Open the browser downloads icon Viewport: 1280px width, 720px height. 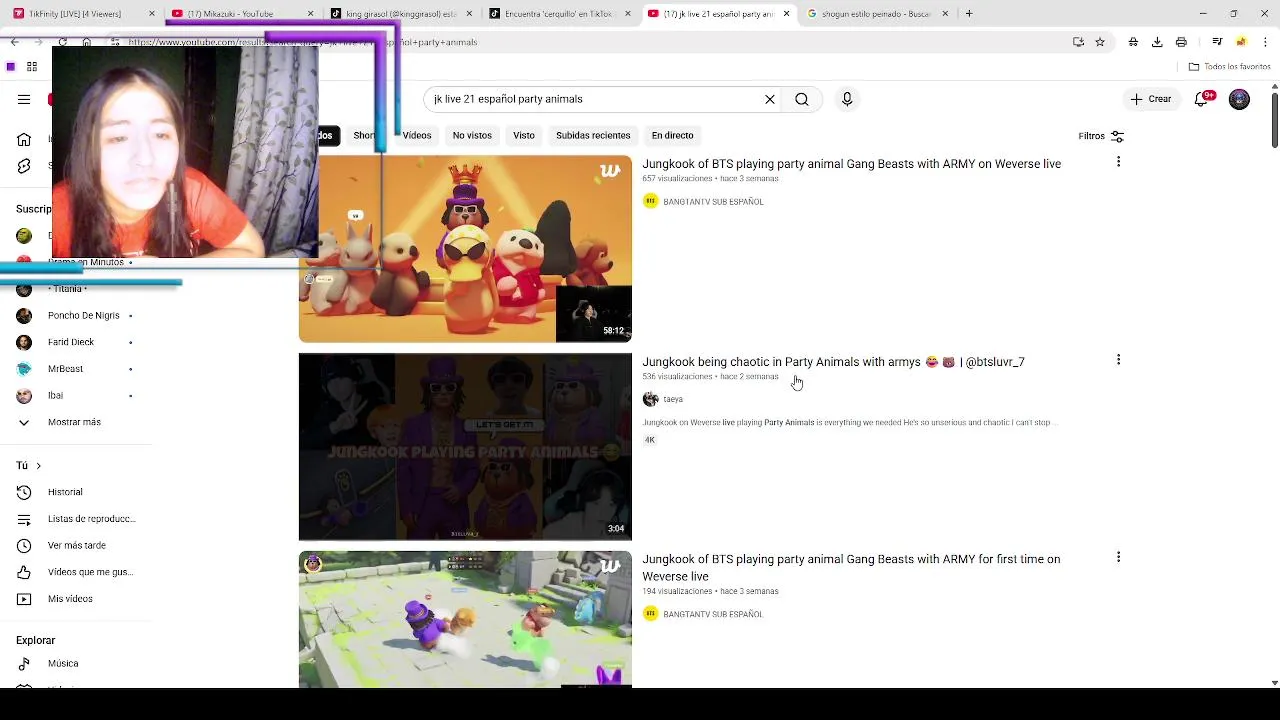[x=1157, y=42]
